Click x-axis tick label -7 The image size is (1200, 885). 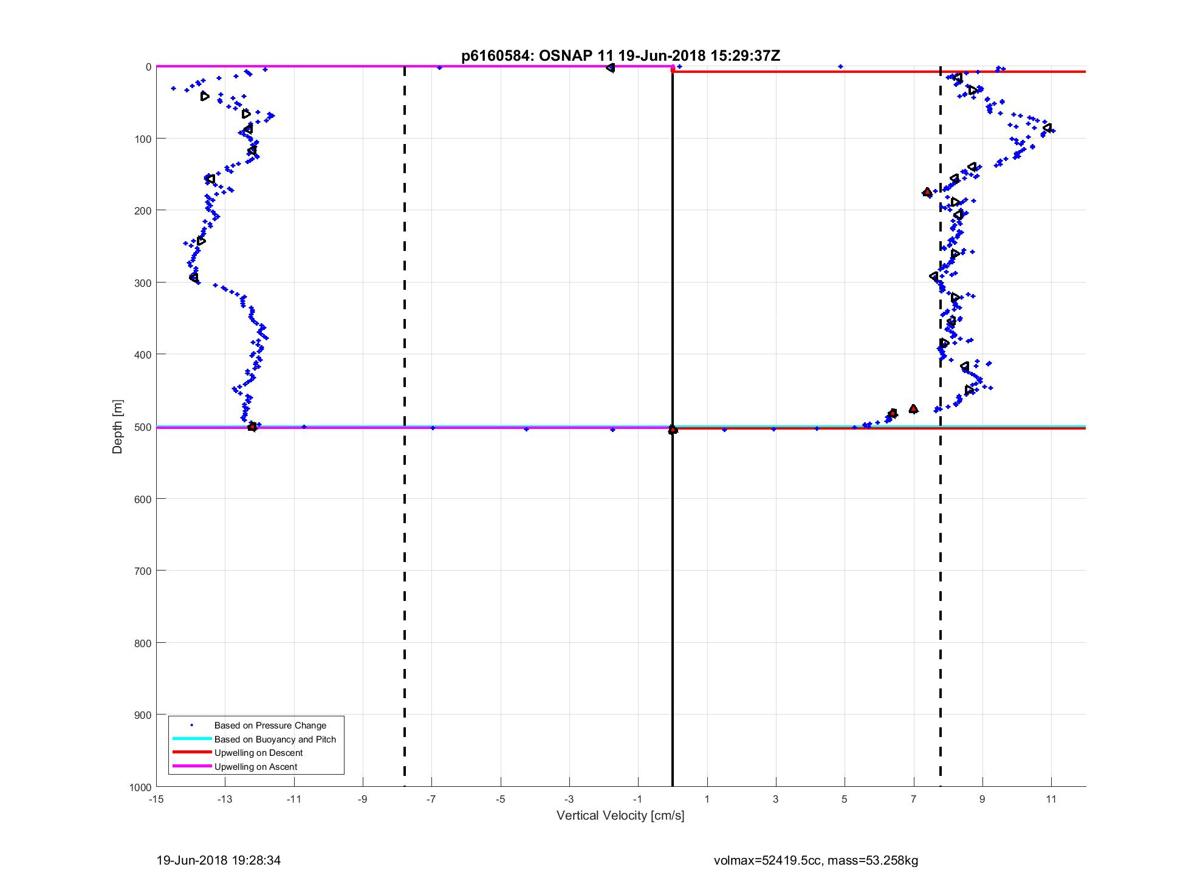(x=432, y=800)
